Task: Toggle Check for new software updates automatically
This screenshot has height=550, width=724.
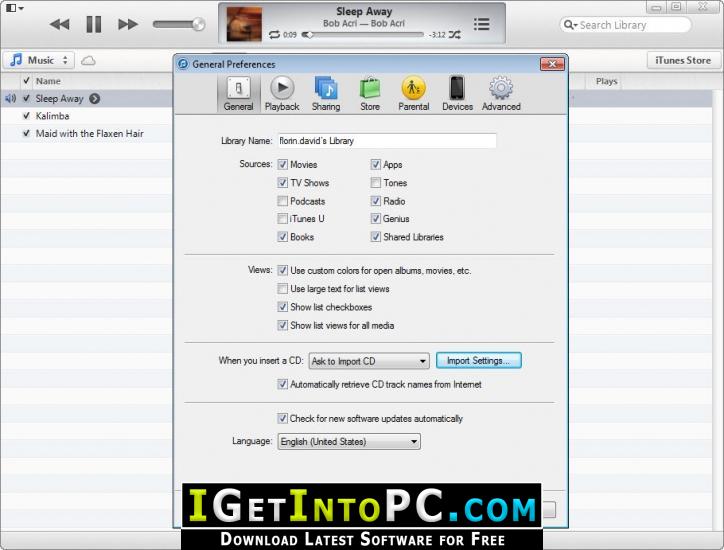Action: [x=283, y=418]
